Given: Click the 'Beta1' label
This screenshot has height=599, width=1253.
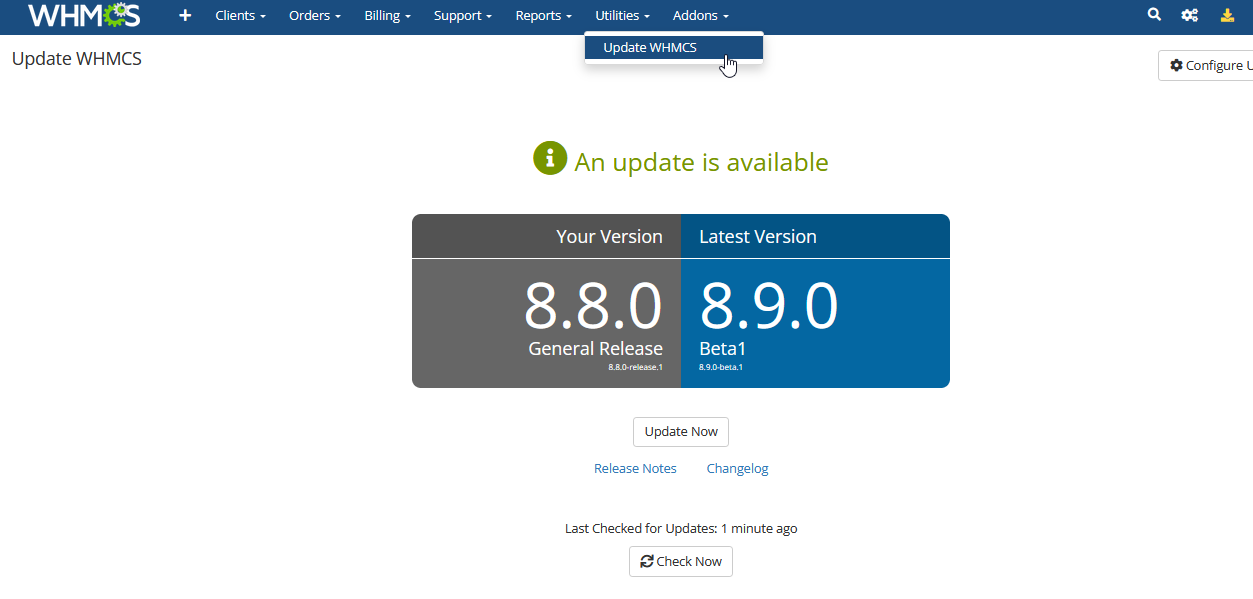Looking at the screenshot, I should point(723,349).
